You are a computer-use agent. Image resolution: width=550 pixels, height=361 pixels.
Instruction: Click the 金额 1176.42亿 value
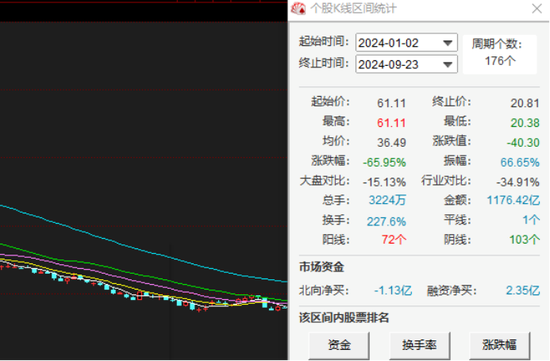coord(513,200)
